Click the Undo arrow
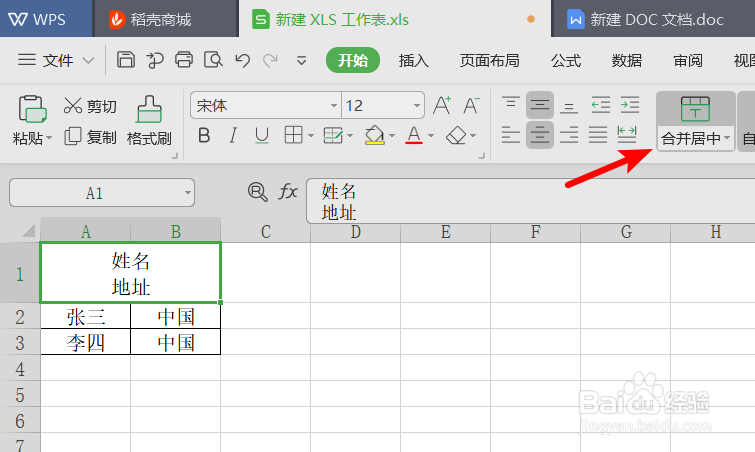This screenshot has height=452, width=755. coord(242,61)
